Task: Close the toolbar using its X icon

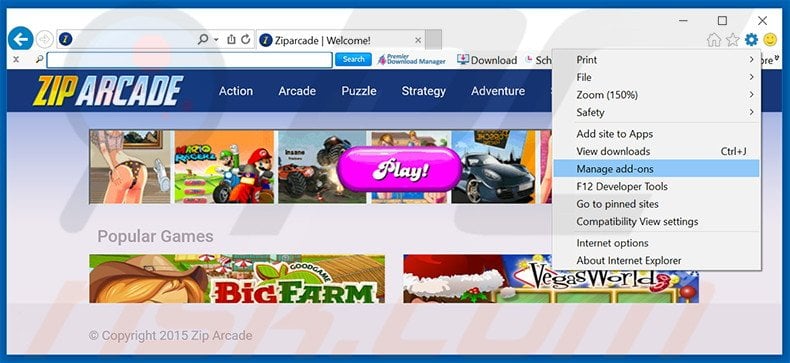Action: pyautogui.click(x=16, y=59)
